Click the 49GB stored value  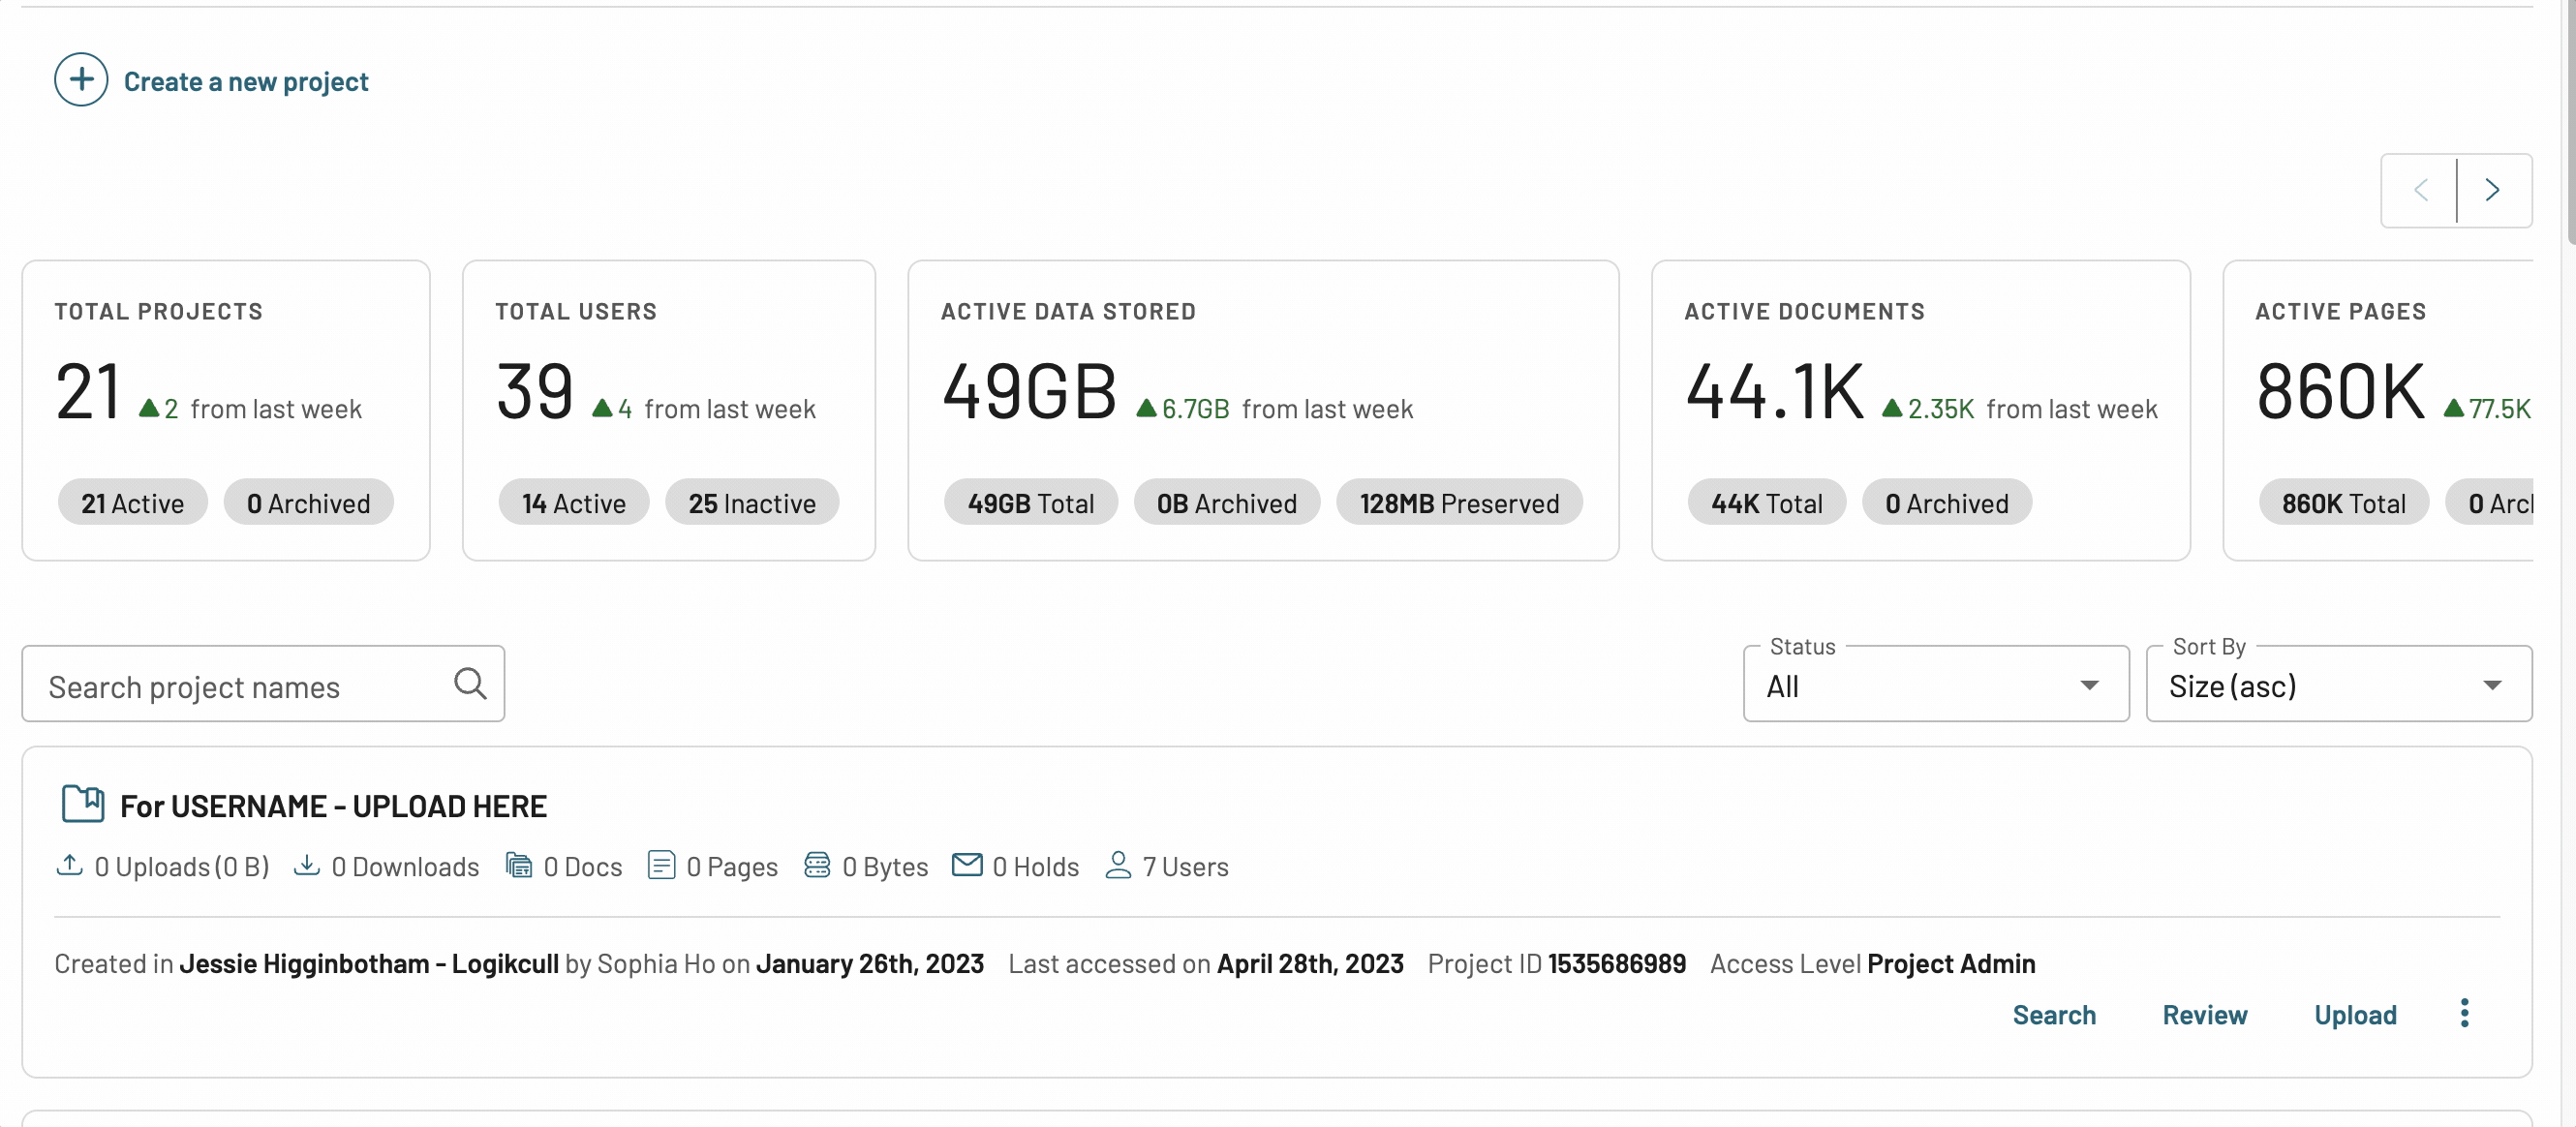click(1029, 391)
